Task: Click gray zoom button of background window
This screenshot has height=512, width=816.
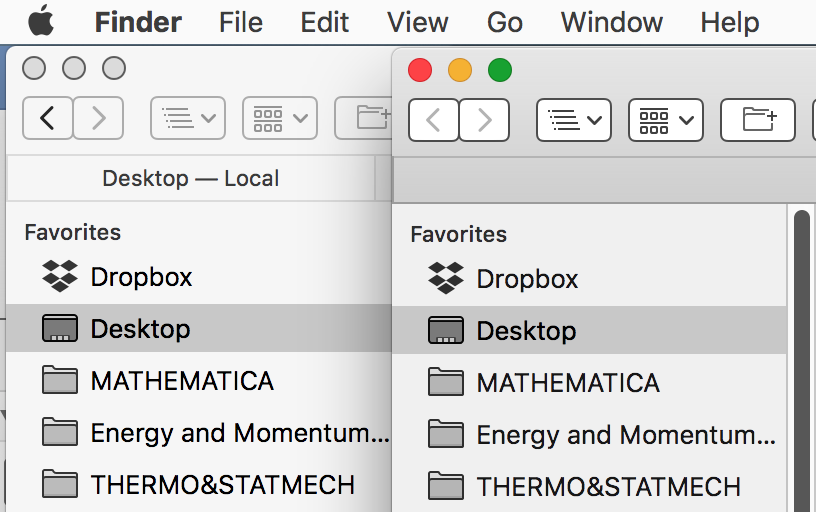Action: (114, 68)
